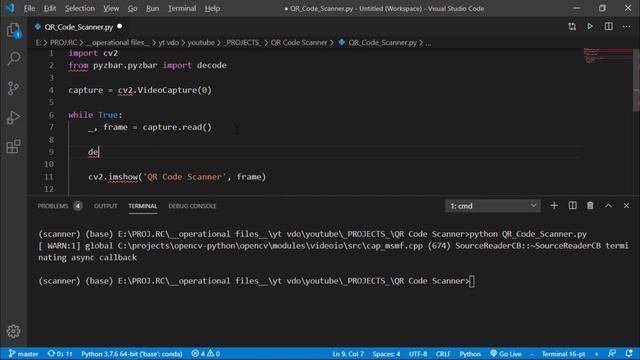This screenshot has height=360, width=640.
Task: Click 'capture.read()' on line 7
Action: (177, 127)
